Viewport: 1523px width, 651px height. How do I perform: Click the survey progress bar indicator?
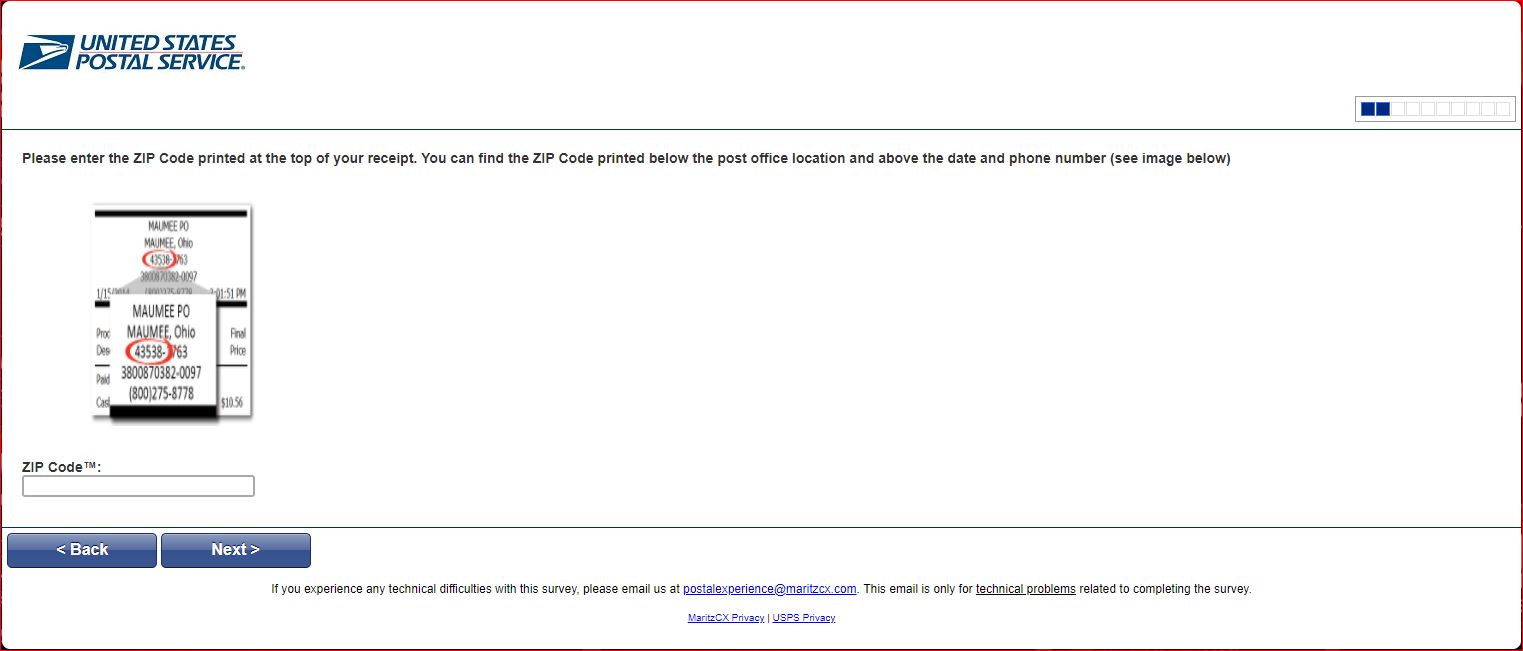1435,109
